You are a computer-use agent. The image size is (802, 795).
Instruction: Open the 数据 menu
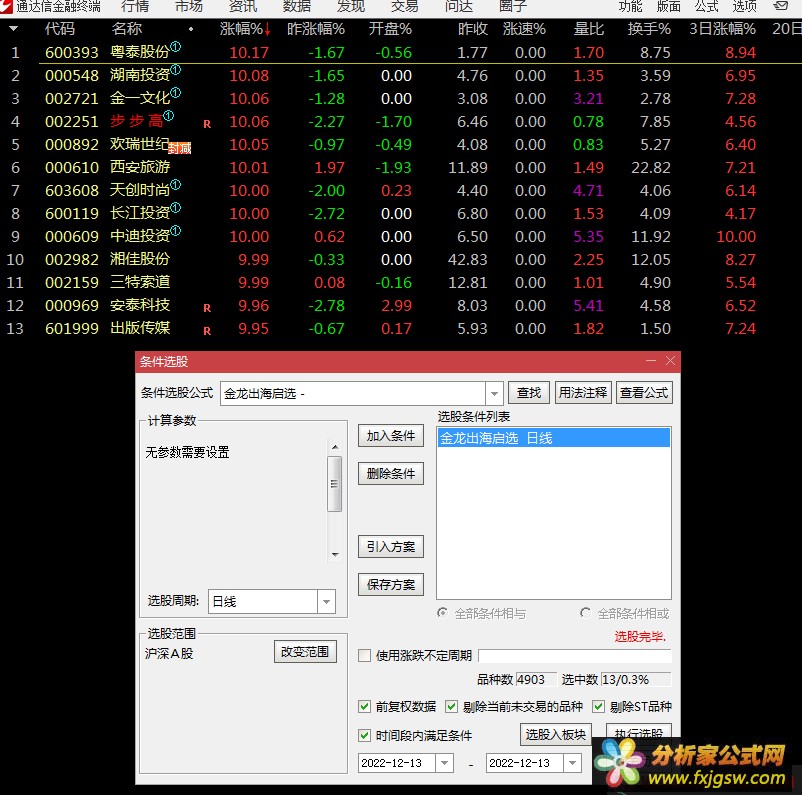tap(297, 6)
